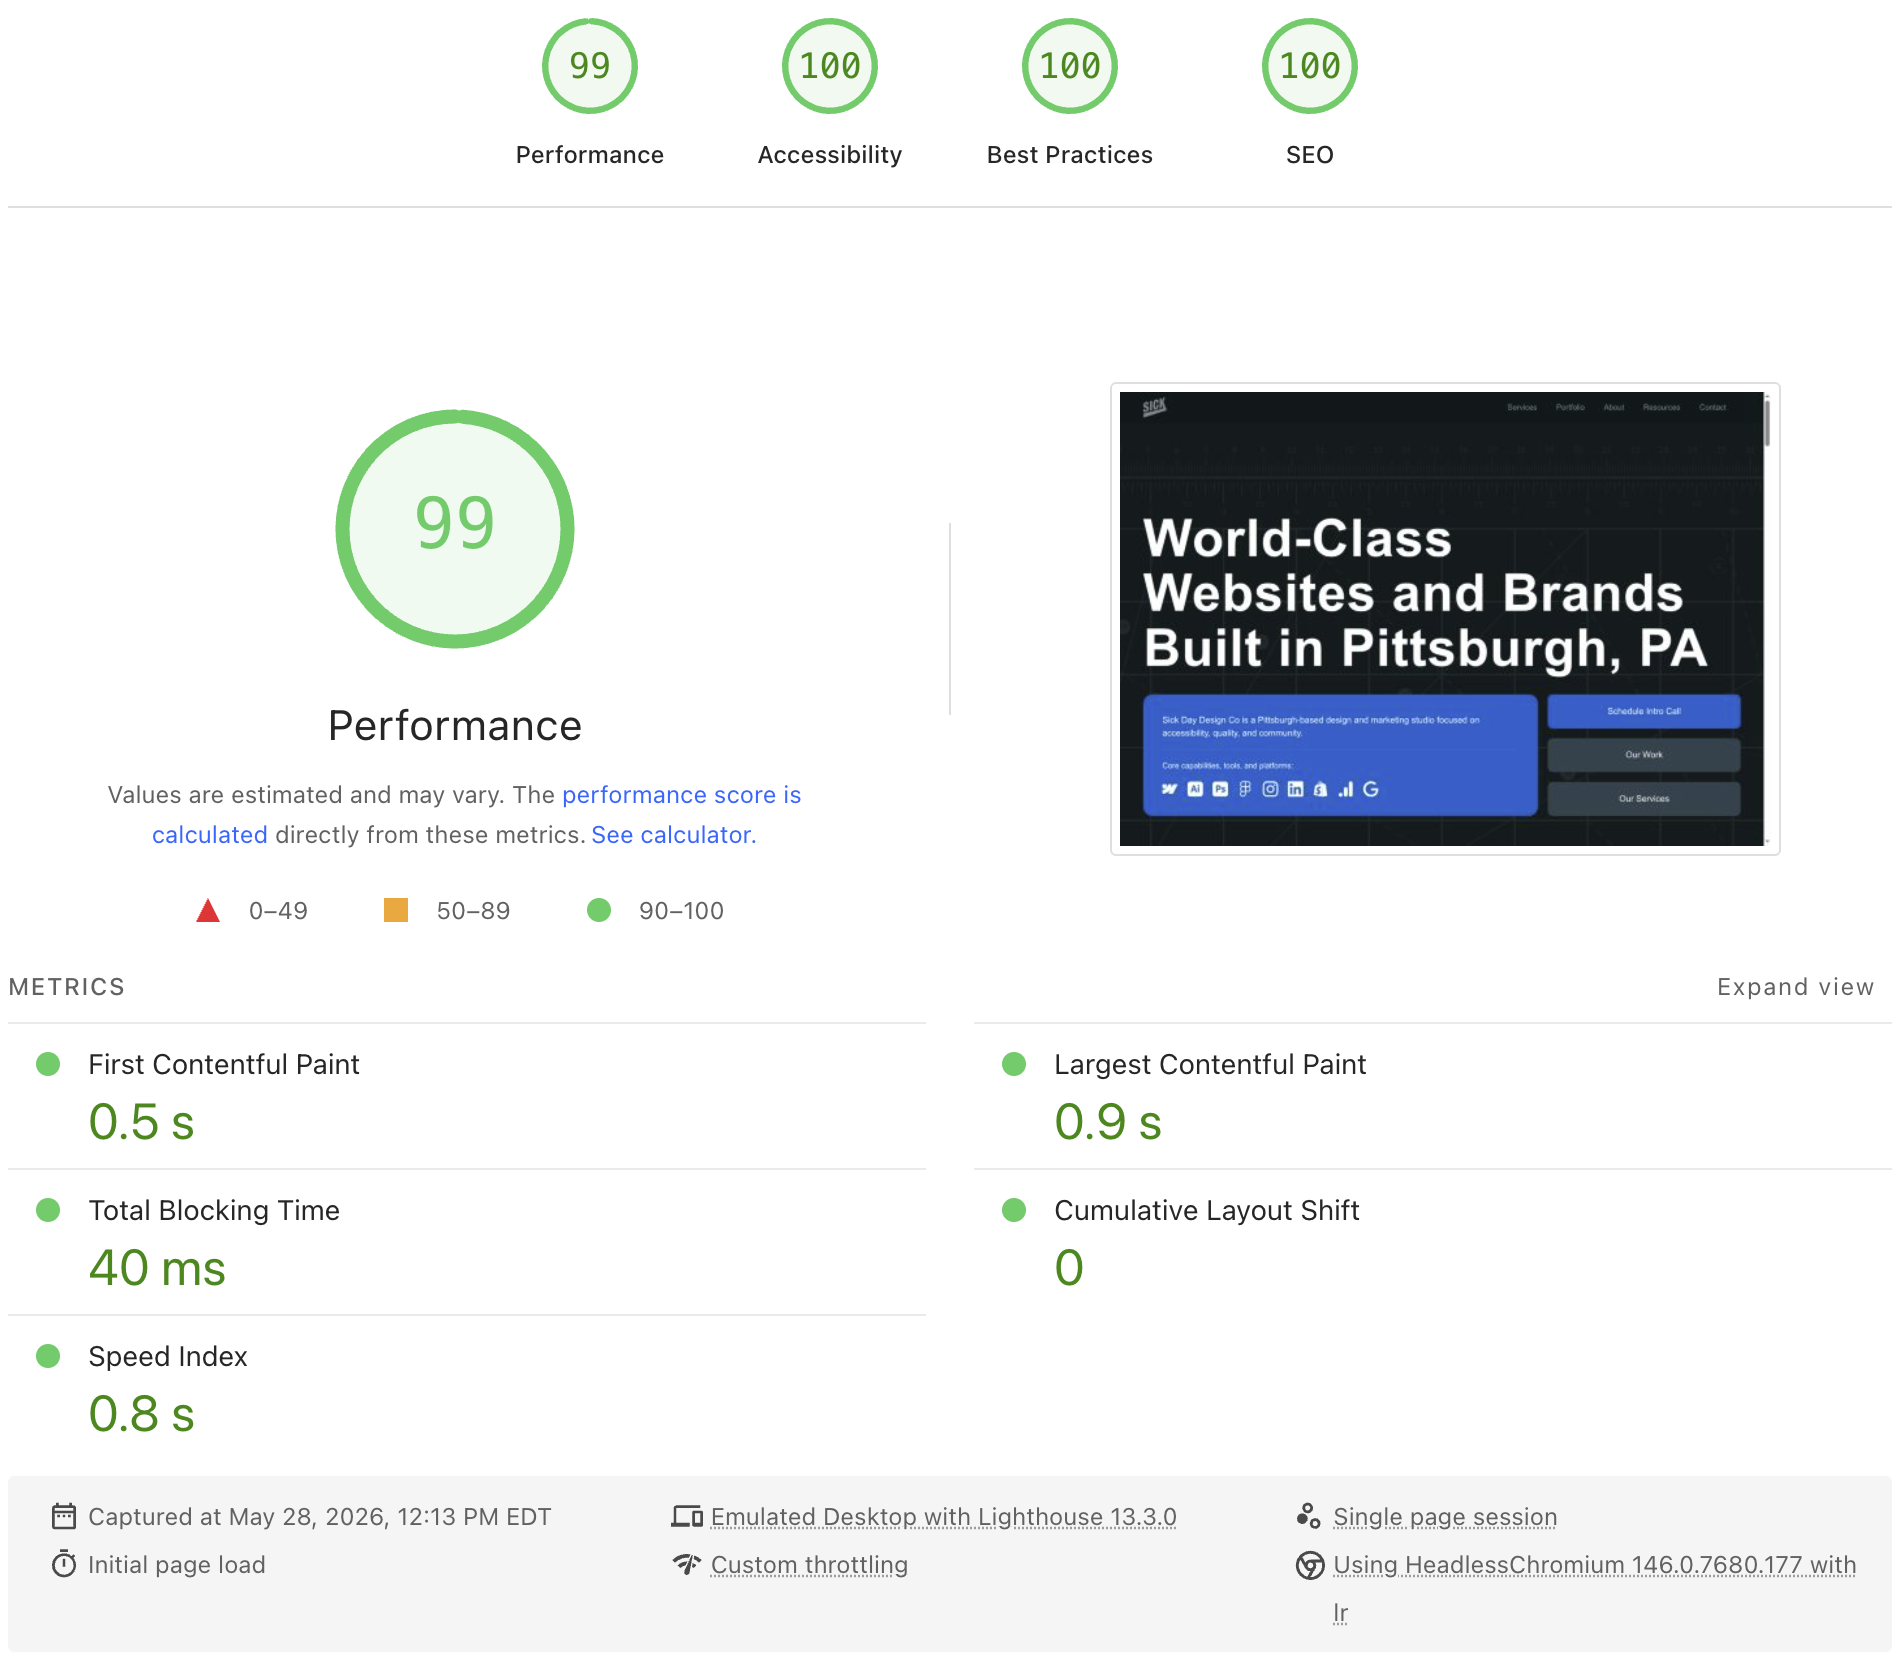Open 'Single page session' details
The image size is (1900, 1662).
(1445, 1517)
